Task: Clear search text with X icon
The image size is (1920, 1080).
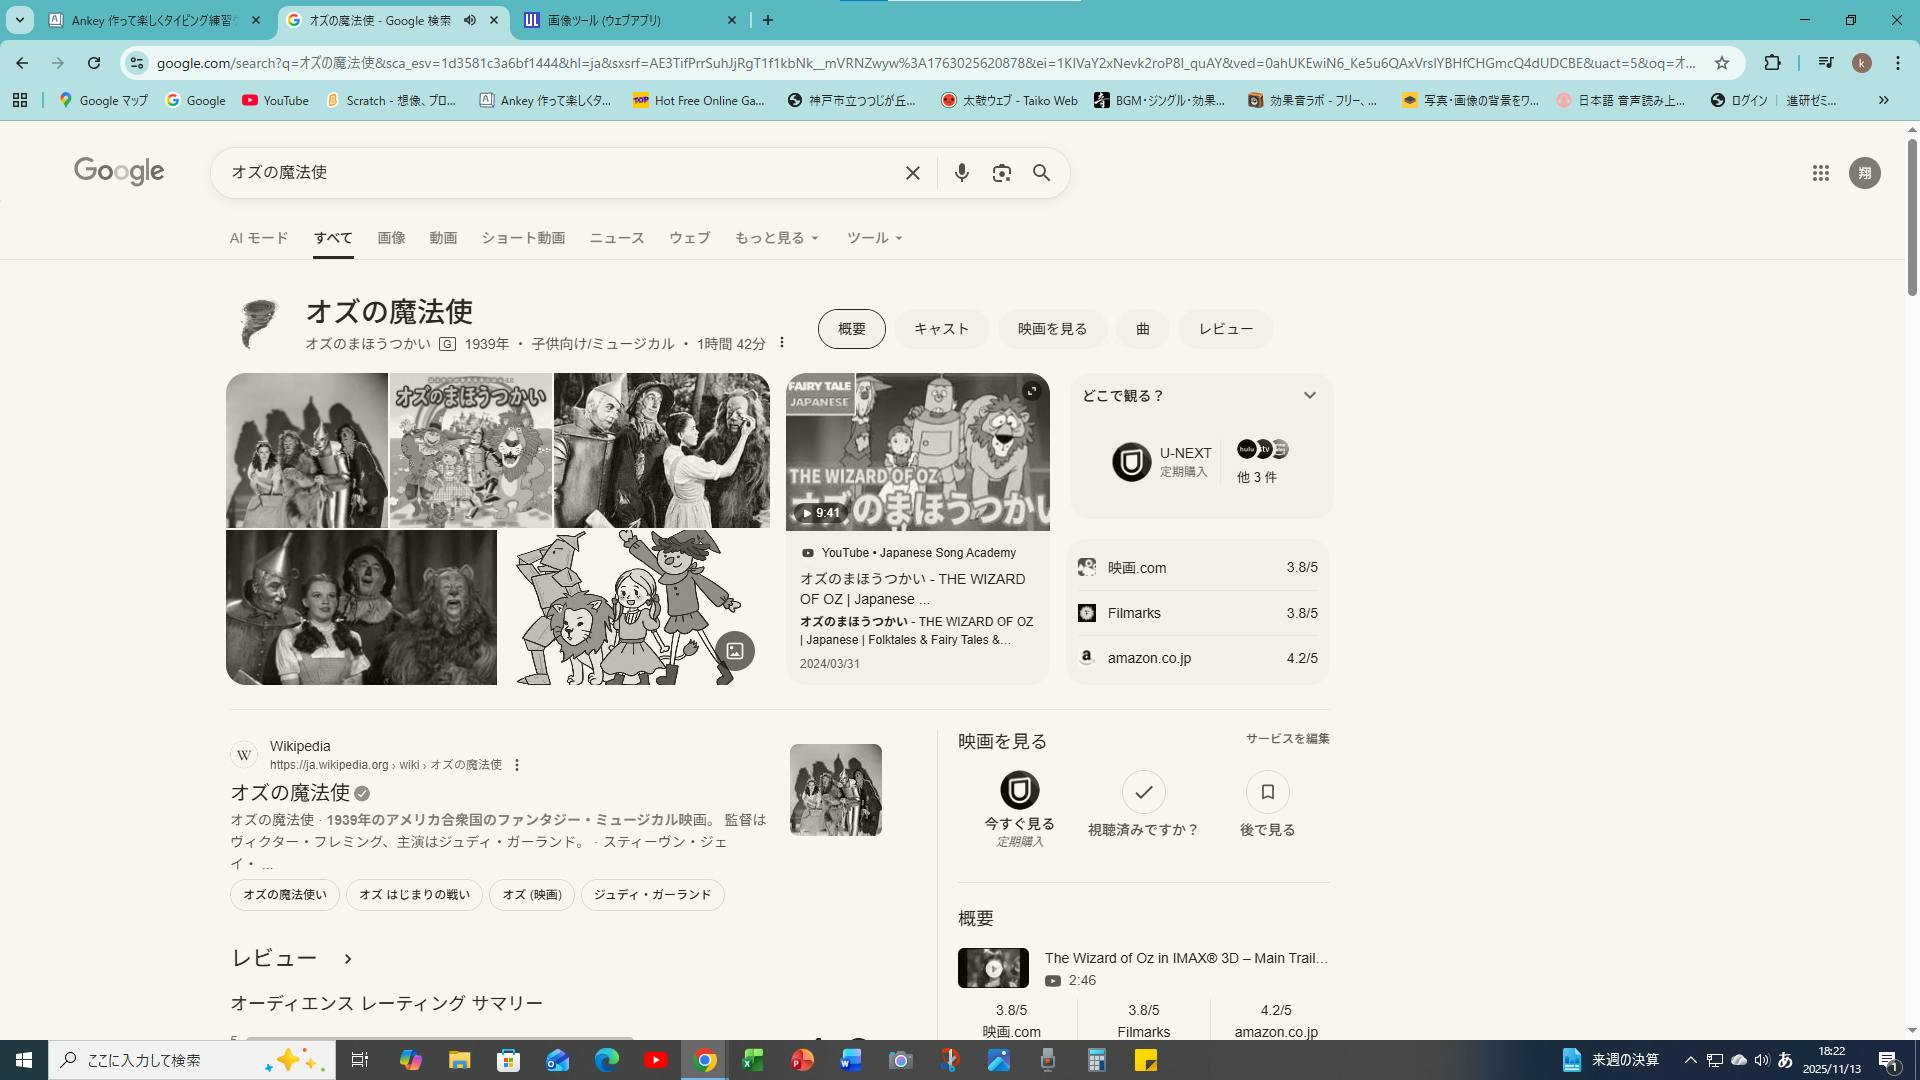Action: pyautogui.click(x=912, y=173)
